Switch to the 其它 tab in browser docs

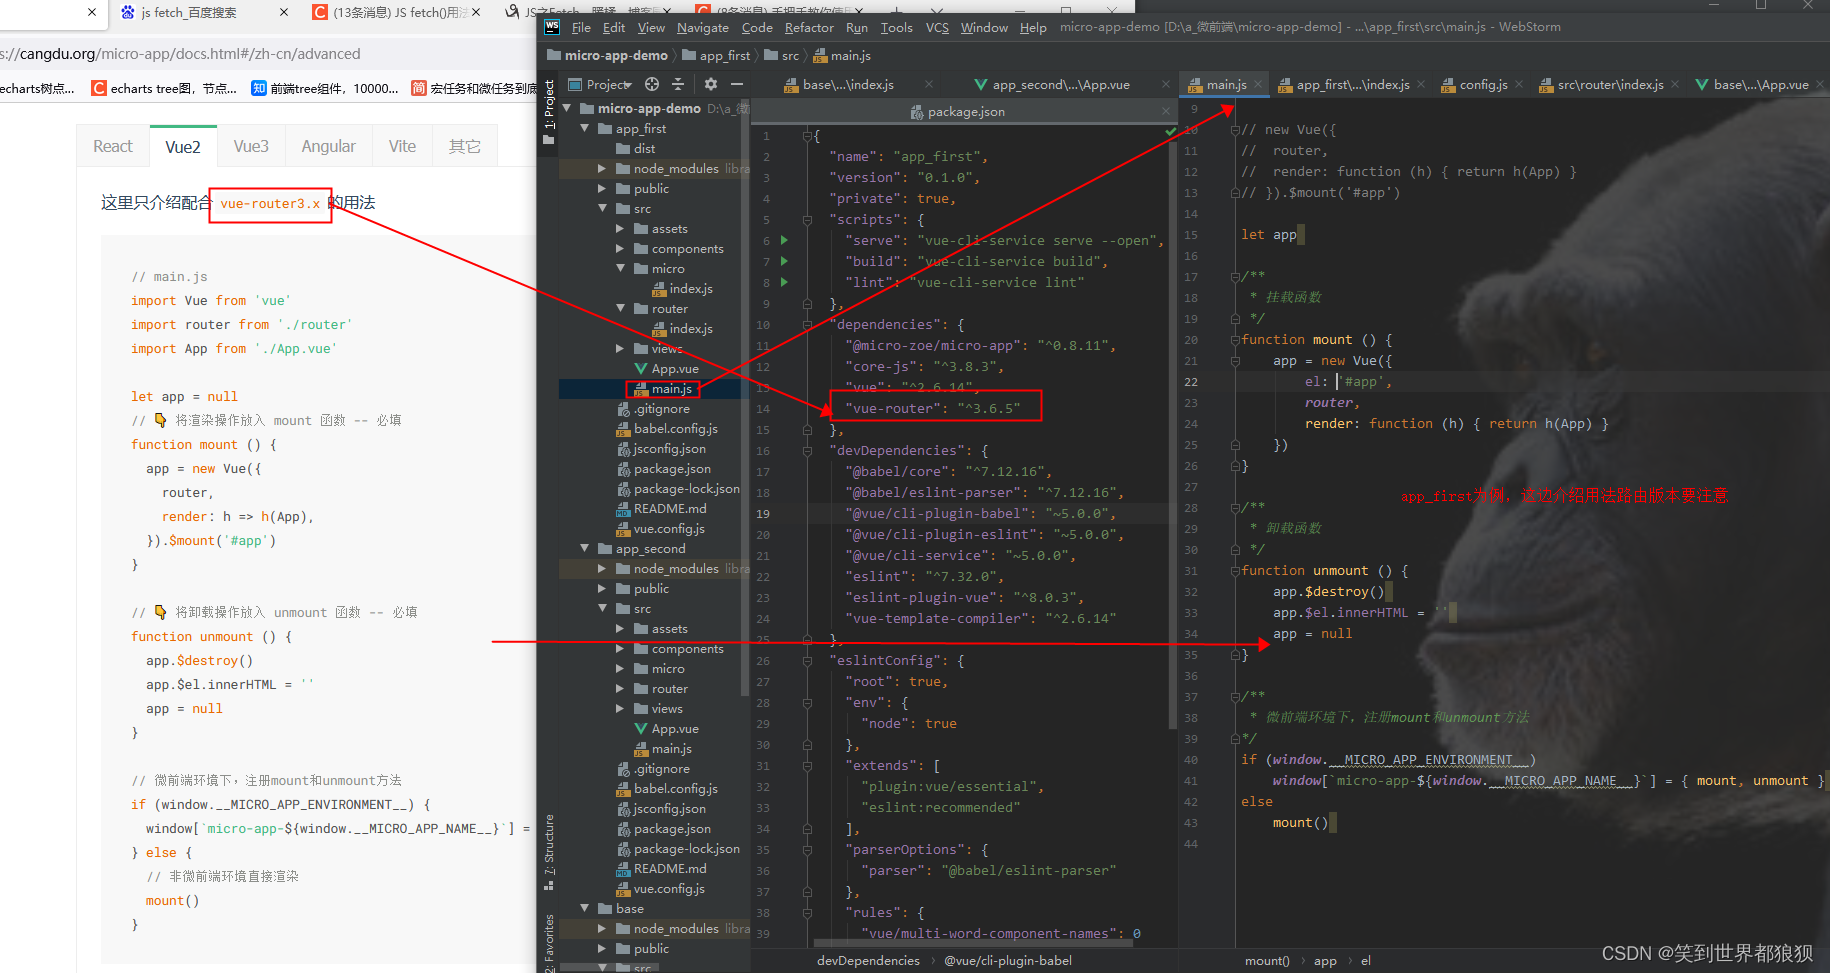(464, 146)
